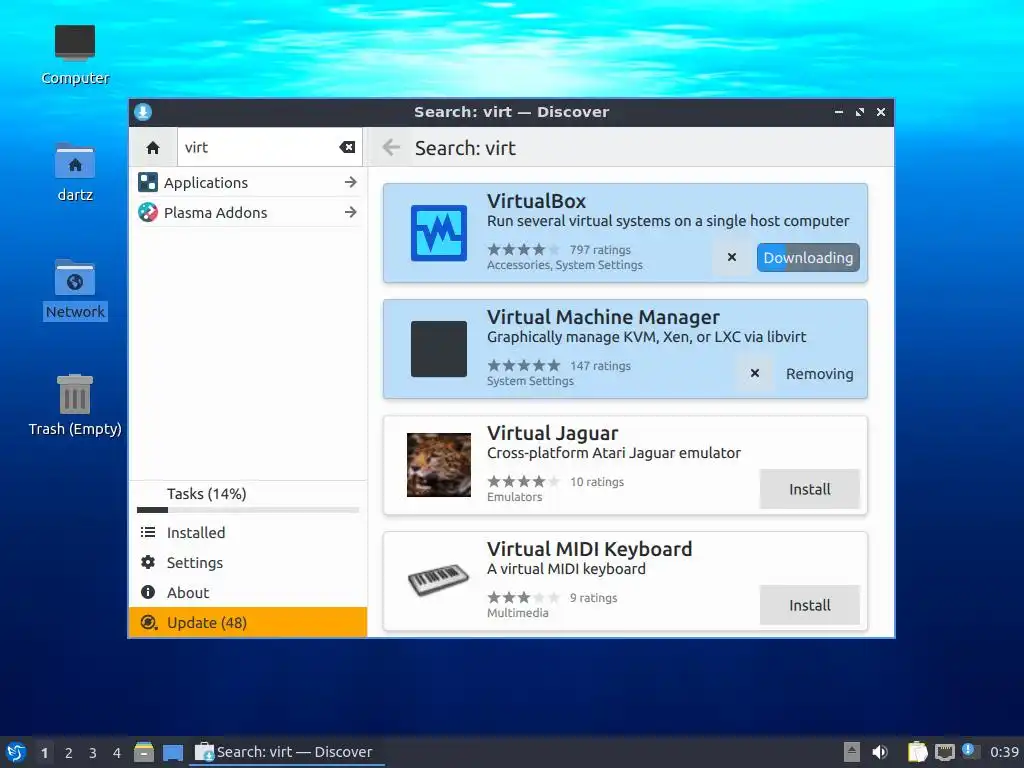Screen dimensions: 1024x768
Task: Open the Virtual MIDI Keyboard title
Action: (590, 549)
